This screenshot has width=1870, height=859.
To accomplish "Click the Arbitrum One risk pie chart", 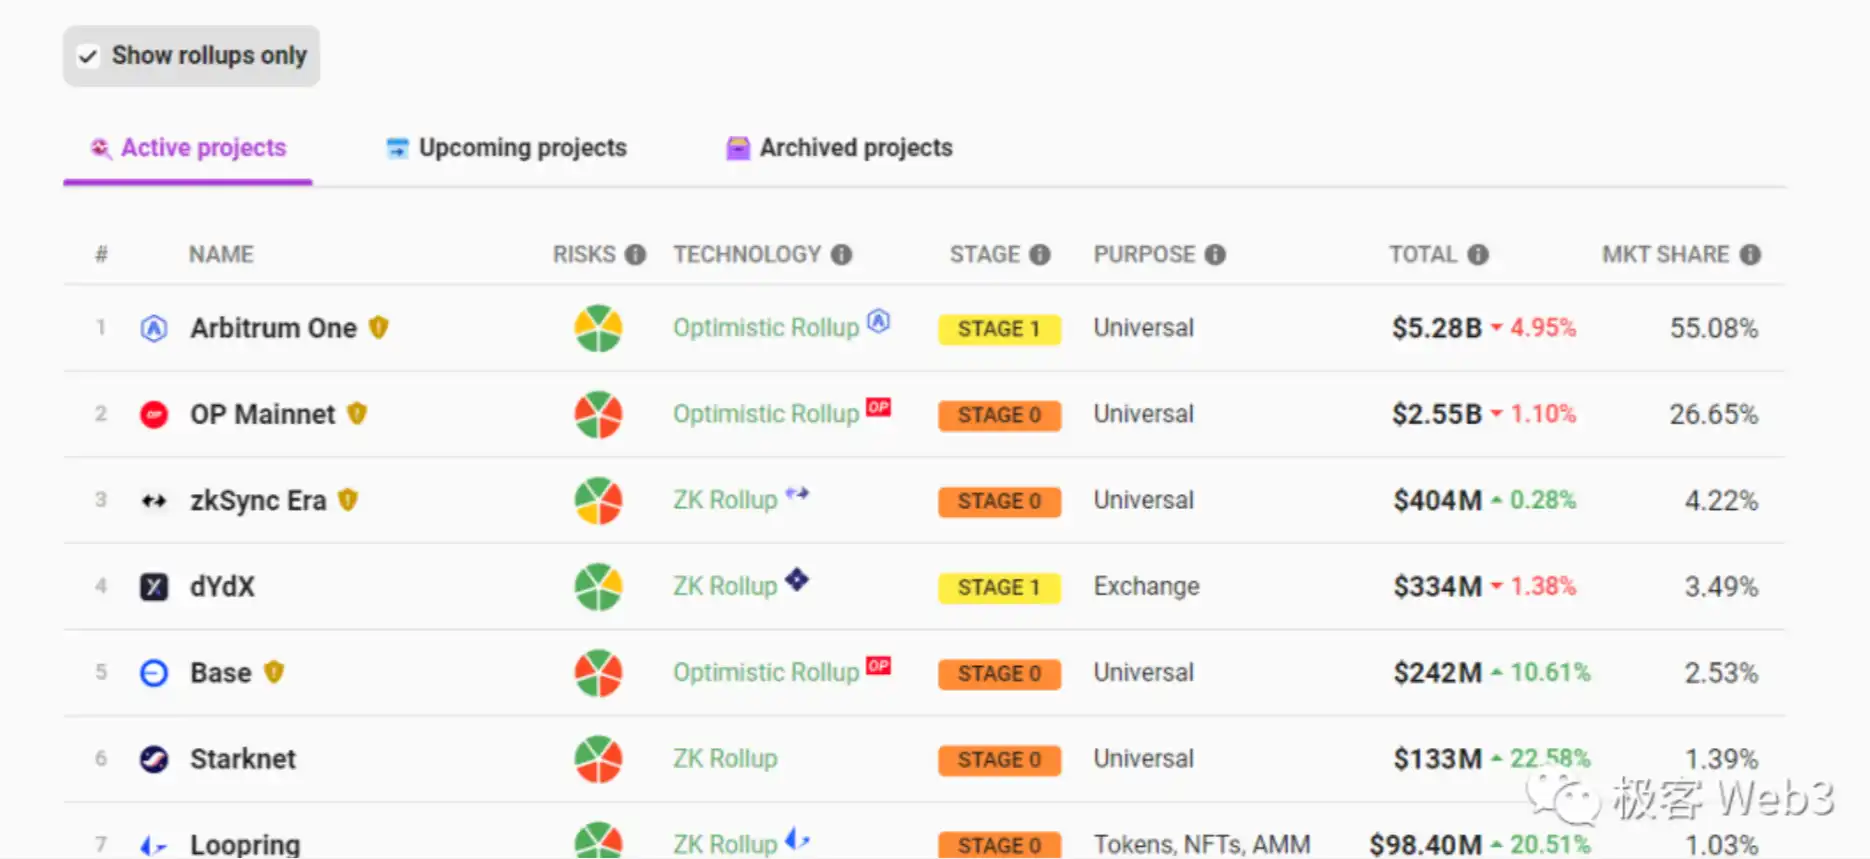I will point(598,328).
